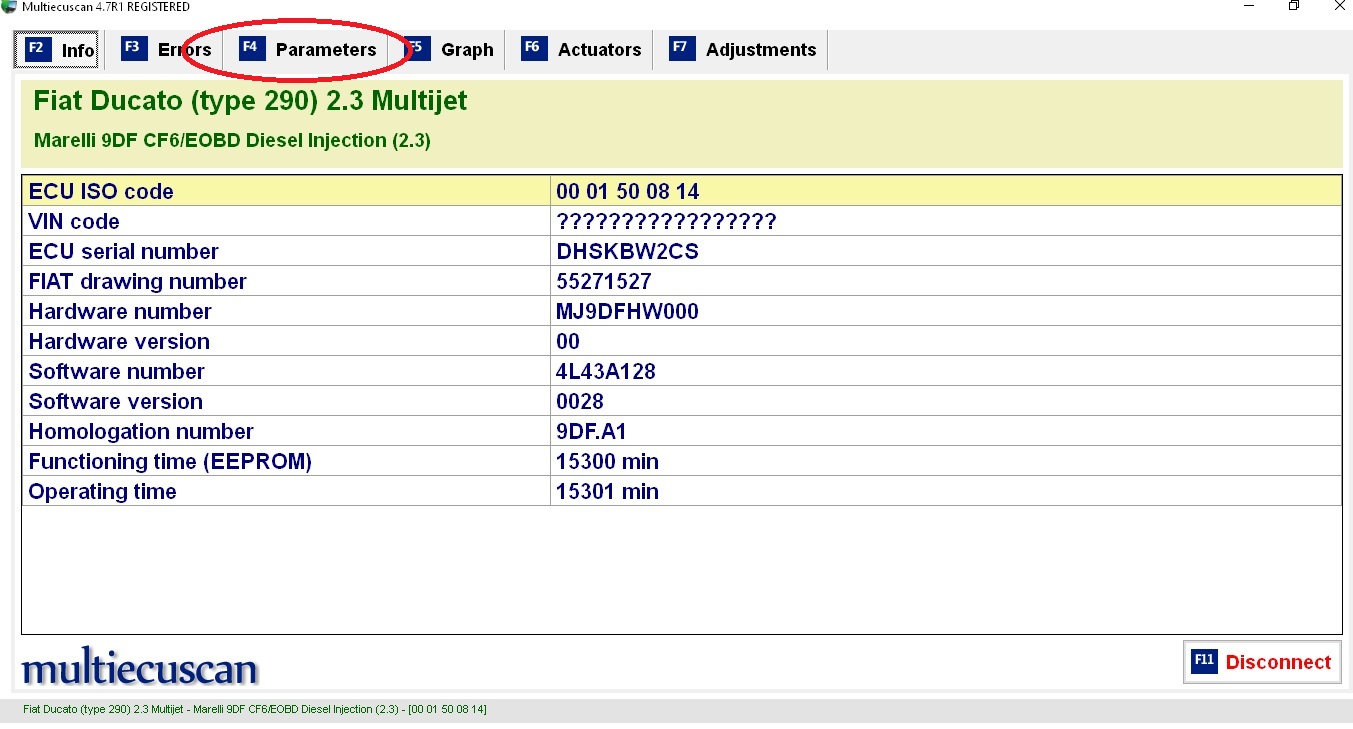Click the Multiecuscan title bar app icon
The height and width of the screenshot is (729, 1353).
click(x=9, y=7)
